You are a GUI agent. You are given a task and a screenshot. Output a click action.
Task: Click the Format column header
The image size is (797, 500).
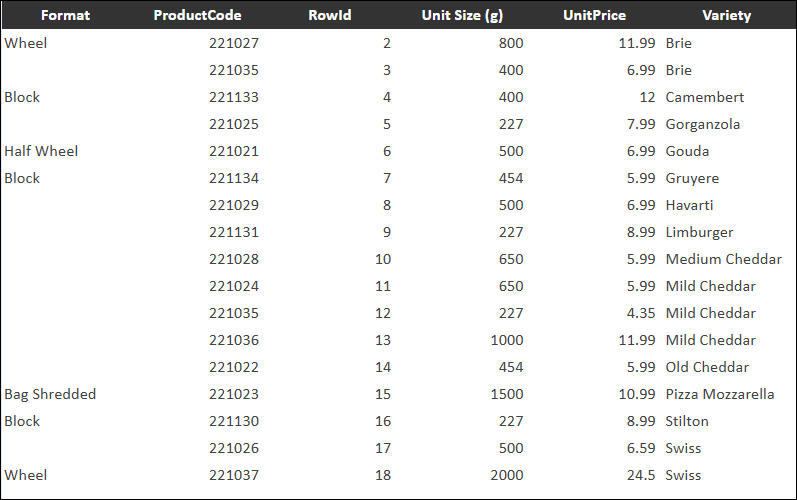pyautogui.click(x=65, y=16)
